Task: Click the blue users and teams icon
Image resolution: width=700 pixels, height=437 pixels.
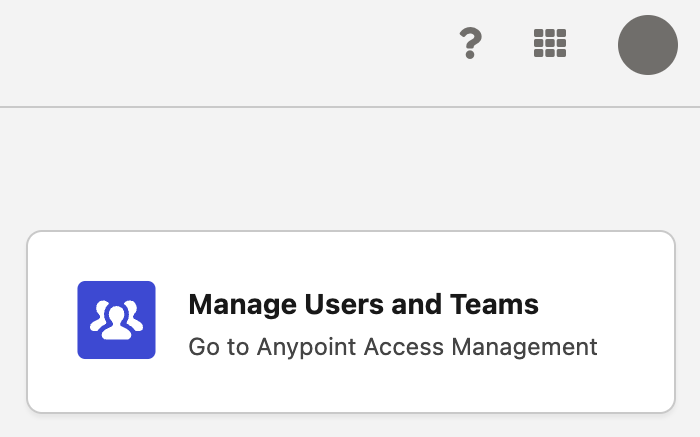Action: (x=116, y=320)
